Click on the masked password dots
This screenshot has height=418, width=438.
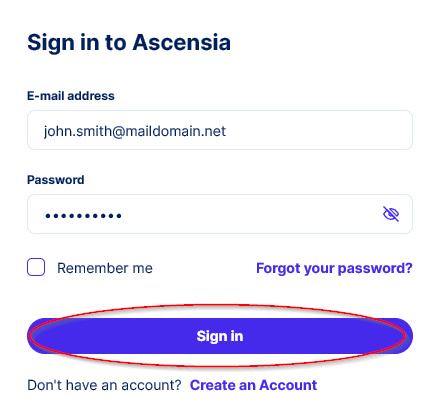coord(83,216)
